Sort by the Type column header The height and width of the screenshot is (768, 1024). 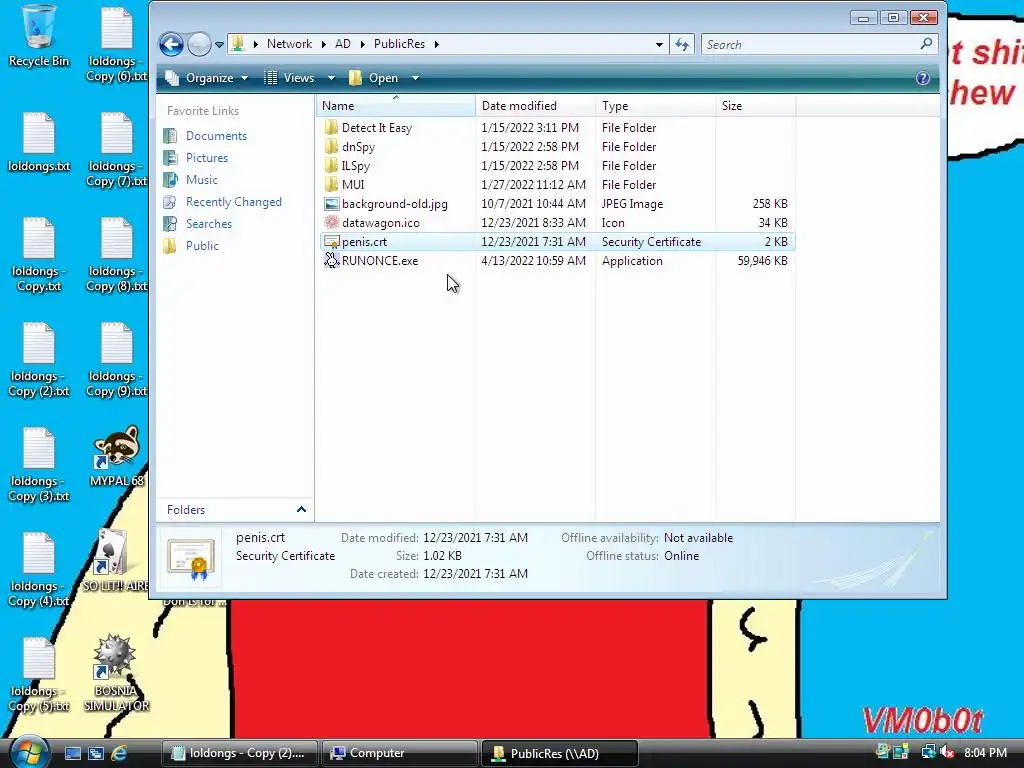pyautogui.click(x=655, y=106)
